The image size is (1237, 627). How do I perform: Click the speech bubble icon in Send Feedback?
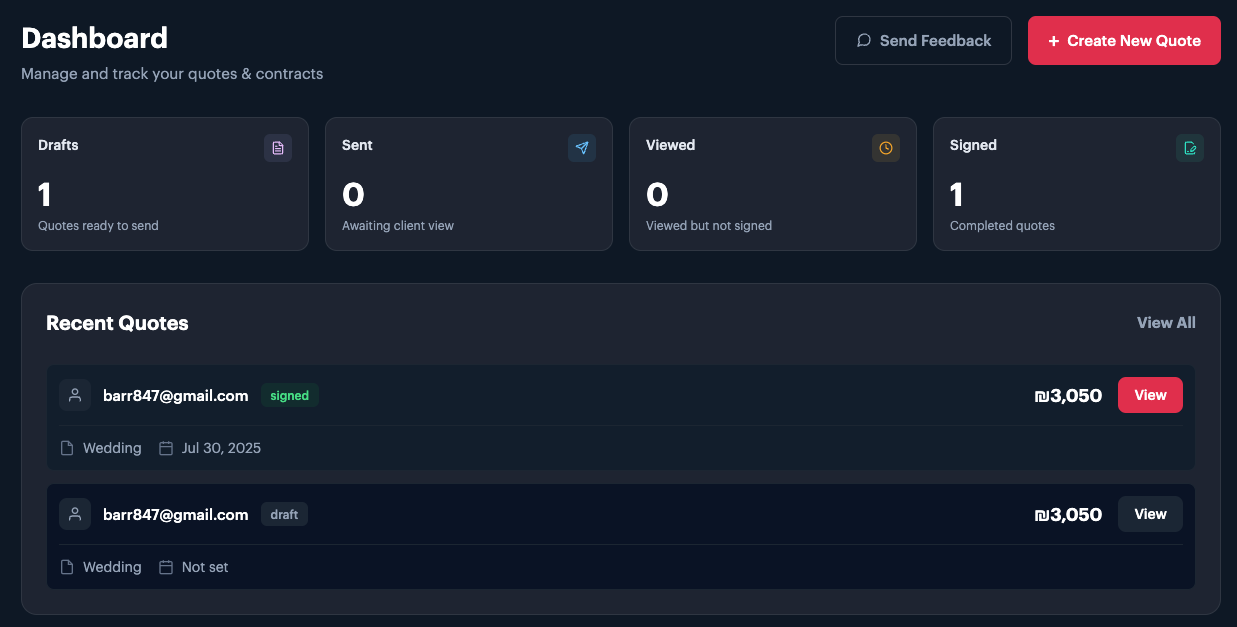coord(864,41)
